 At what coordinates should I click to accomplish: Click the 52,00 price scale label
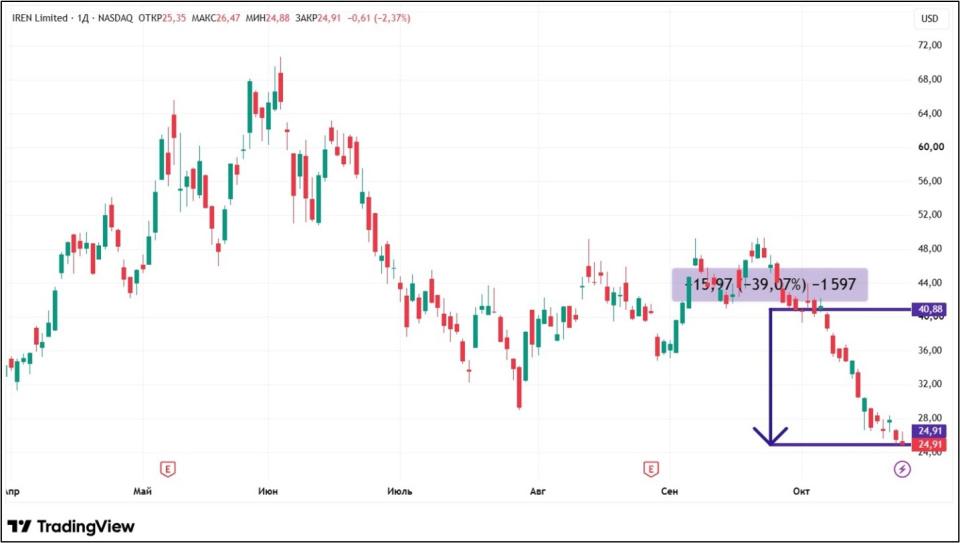pyautogui.click(x=929, y=215)
